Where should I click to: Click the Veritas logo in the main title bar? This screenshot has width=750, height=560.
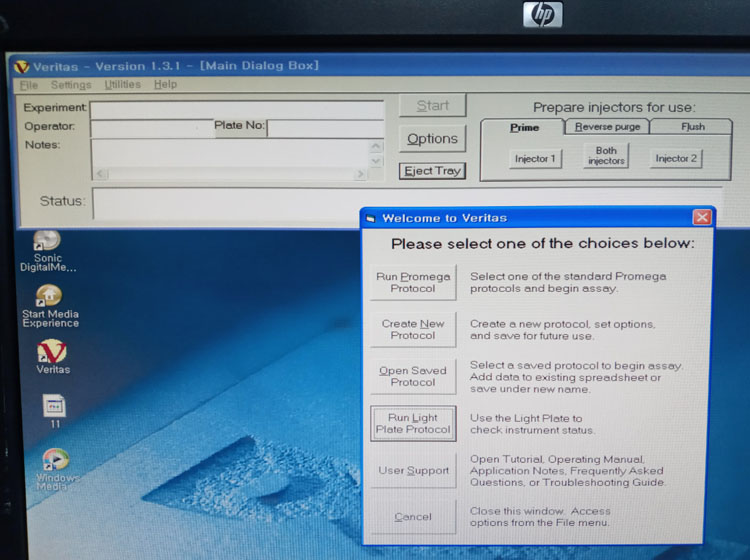(x=21, y=66)
